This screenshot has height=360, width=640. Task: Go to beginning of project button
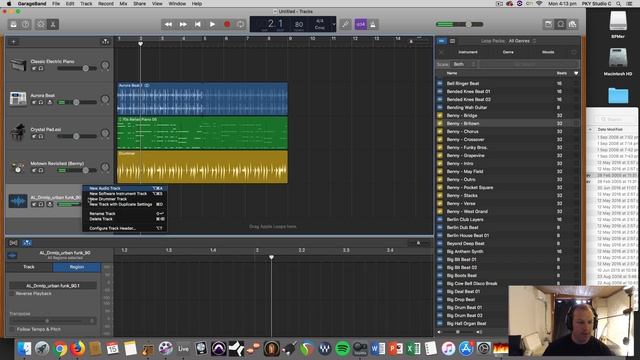tap(198, 24)
